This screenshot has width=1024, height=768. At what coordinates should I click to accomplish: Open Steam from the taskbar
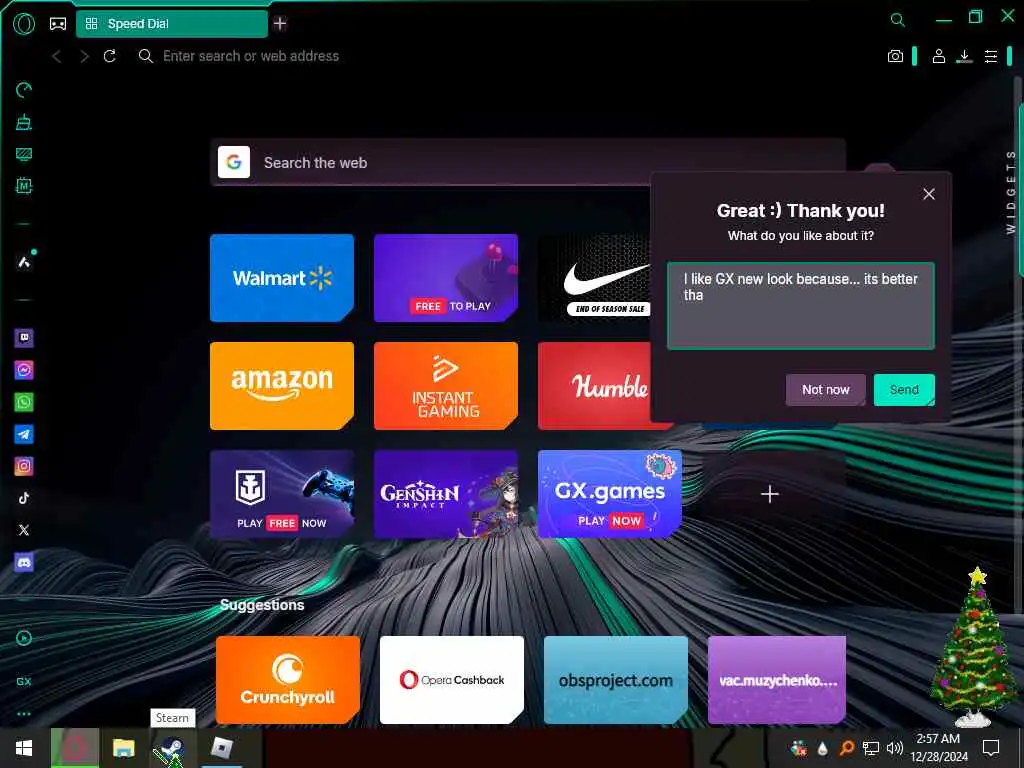point(171,748)
